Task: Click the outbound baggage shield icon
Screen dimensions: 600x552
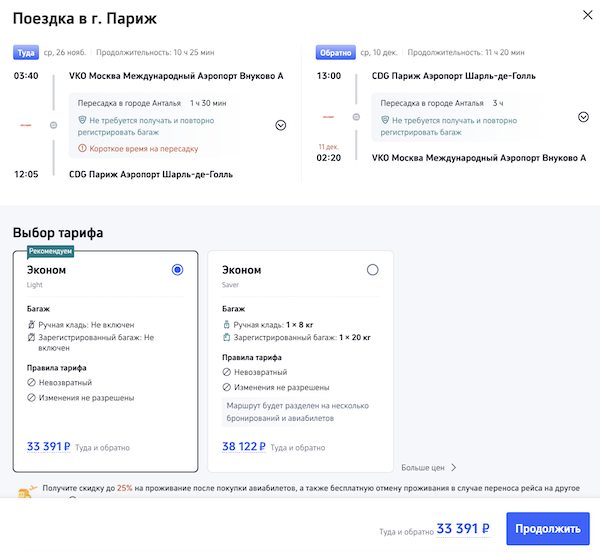Action: (83, 120)
